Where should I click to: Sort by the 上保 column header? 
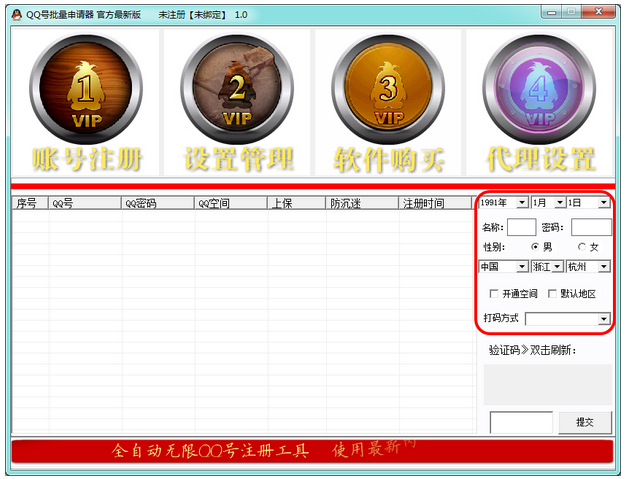(296, 203)
